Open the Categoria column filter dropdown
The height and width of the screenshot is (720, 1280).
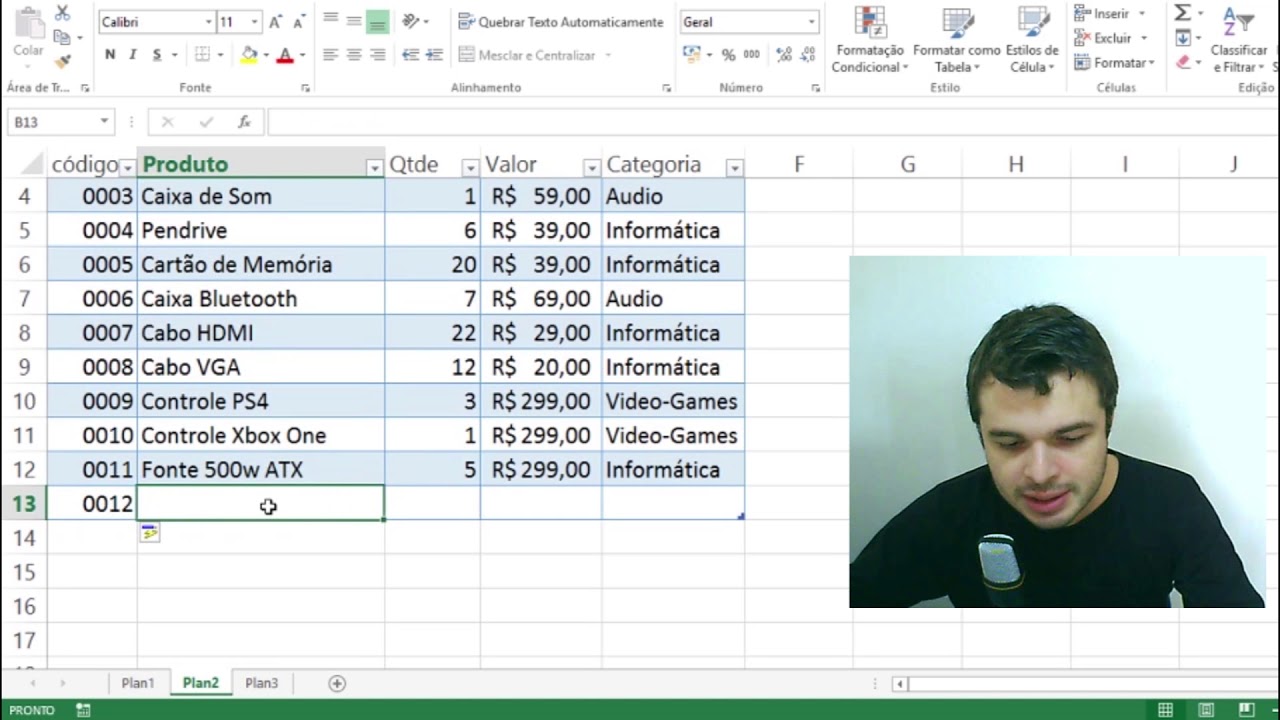[x=734, y=168]
